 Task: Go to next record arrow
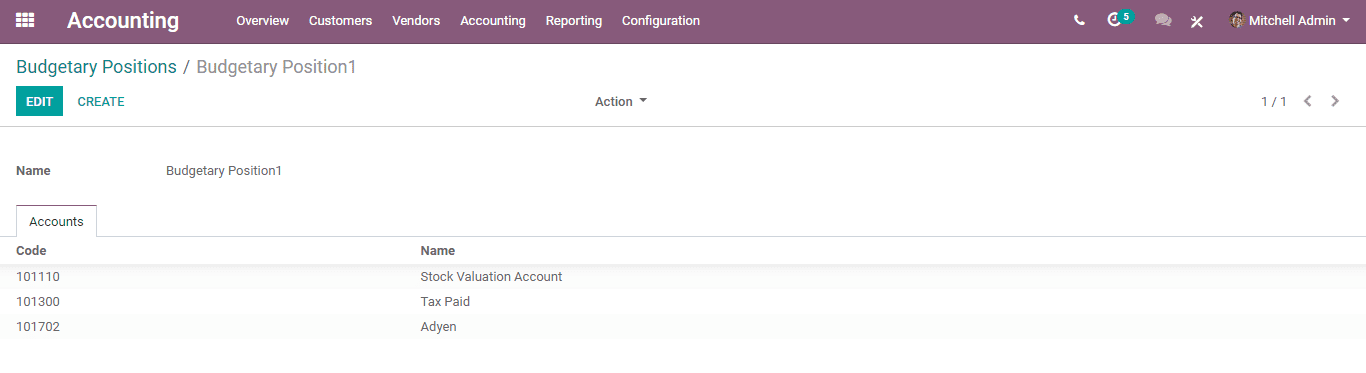click(1335, 101)
